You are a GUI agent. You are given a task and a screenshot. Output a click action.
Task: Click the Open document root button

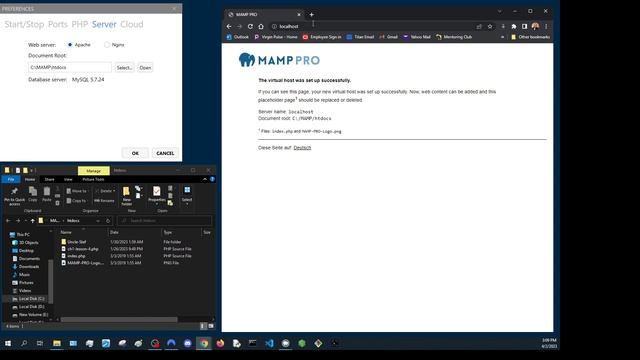(145, 67)
